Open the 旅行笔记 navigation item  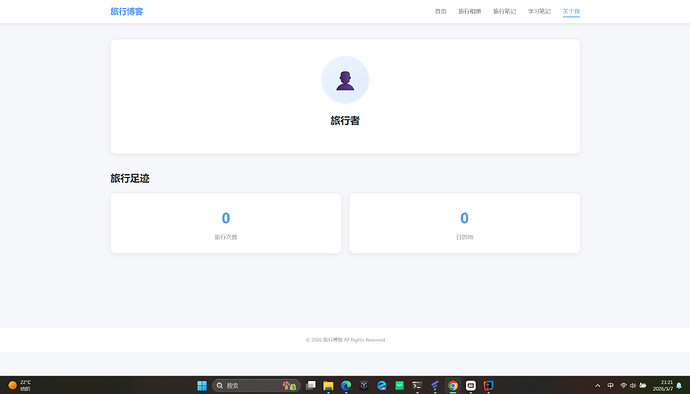(x=504, y=11)
